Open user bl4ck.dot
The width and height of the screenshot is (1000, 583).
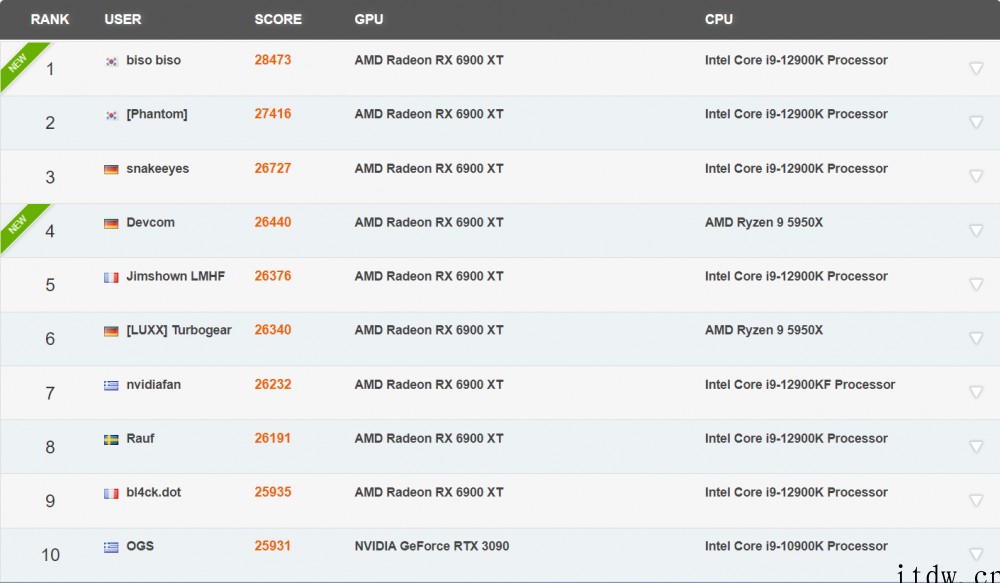[x=154, y=492]
